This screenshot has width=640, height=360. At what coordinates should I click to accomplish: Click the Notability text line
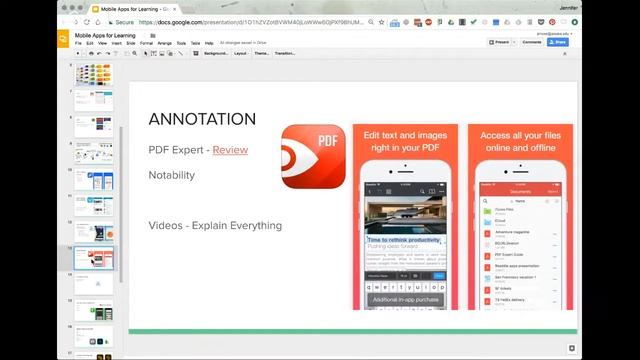click(x=171, y=175)
